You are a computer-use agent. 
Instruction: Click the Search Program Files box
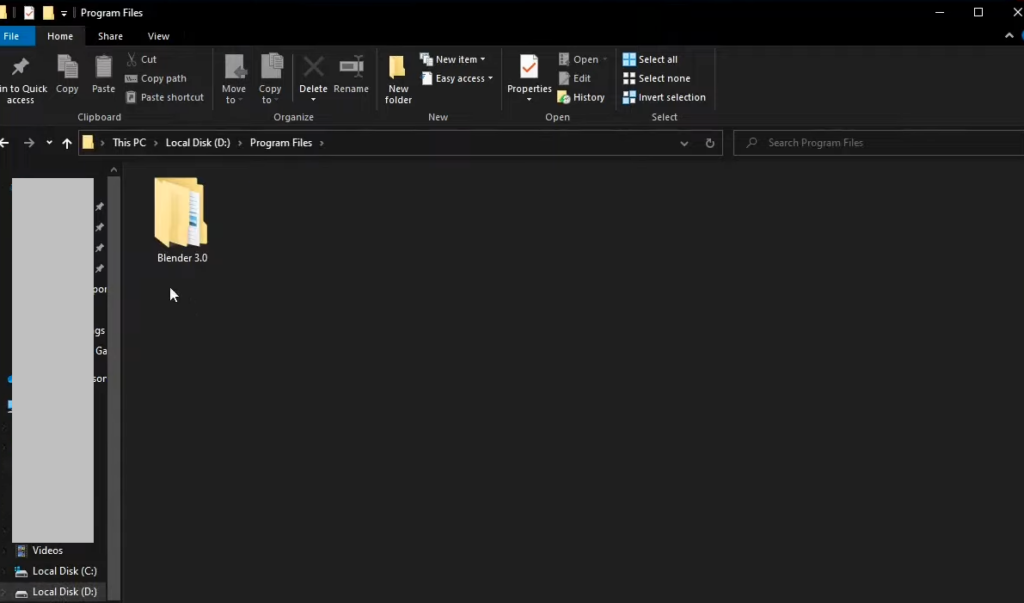[x=878, y=142]
